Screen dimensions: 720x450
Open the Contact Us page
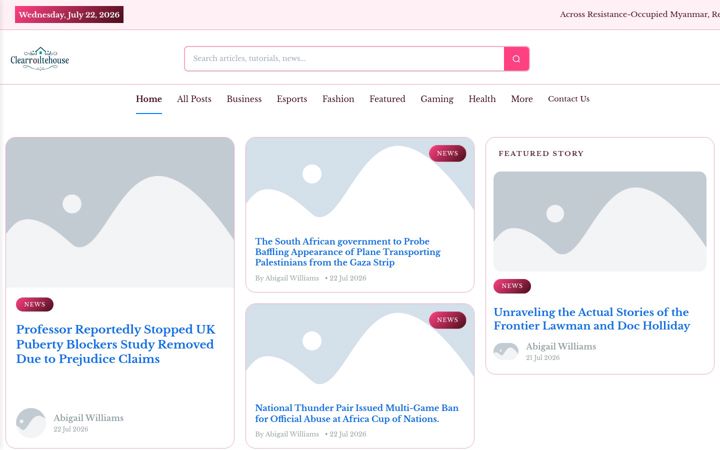click(x=568, y=99)
